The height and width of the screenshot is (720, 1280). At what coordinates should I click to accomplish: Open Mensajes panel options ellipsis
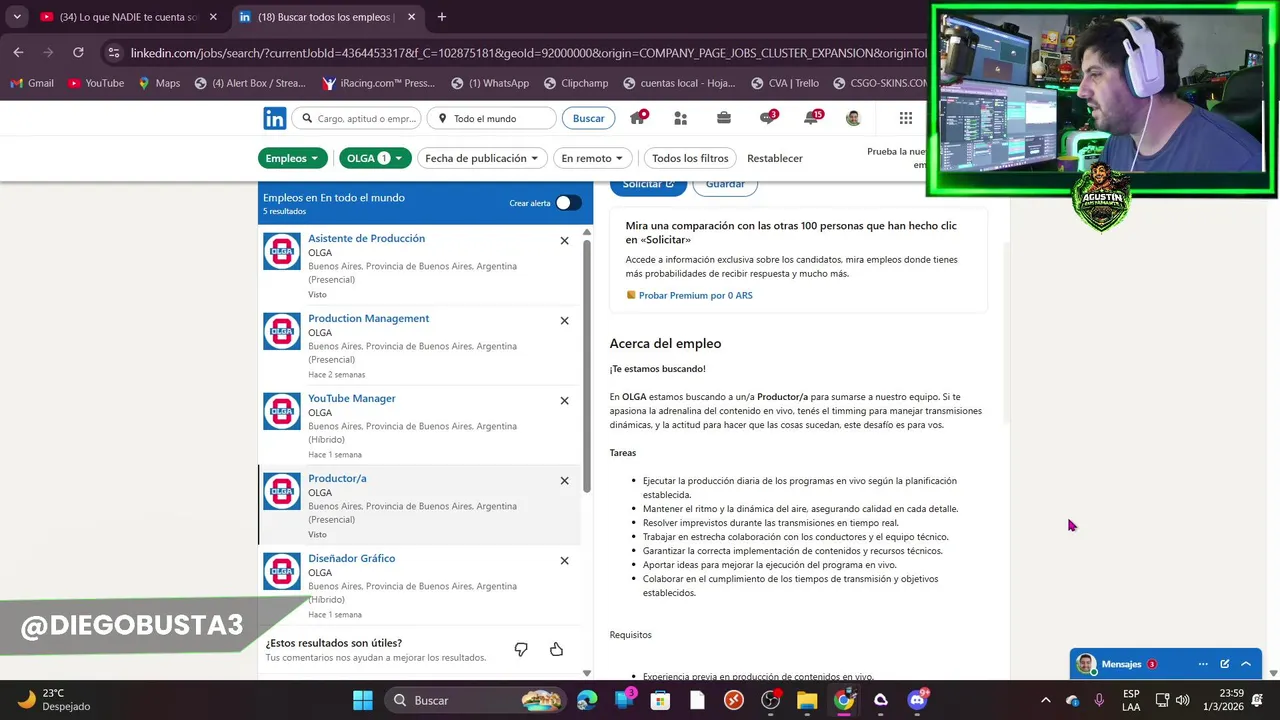pos(1203,664)
